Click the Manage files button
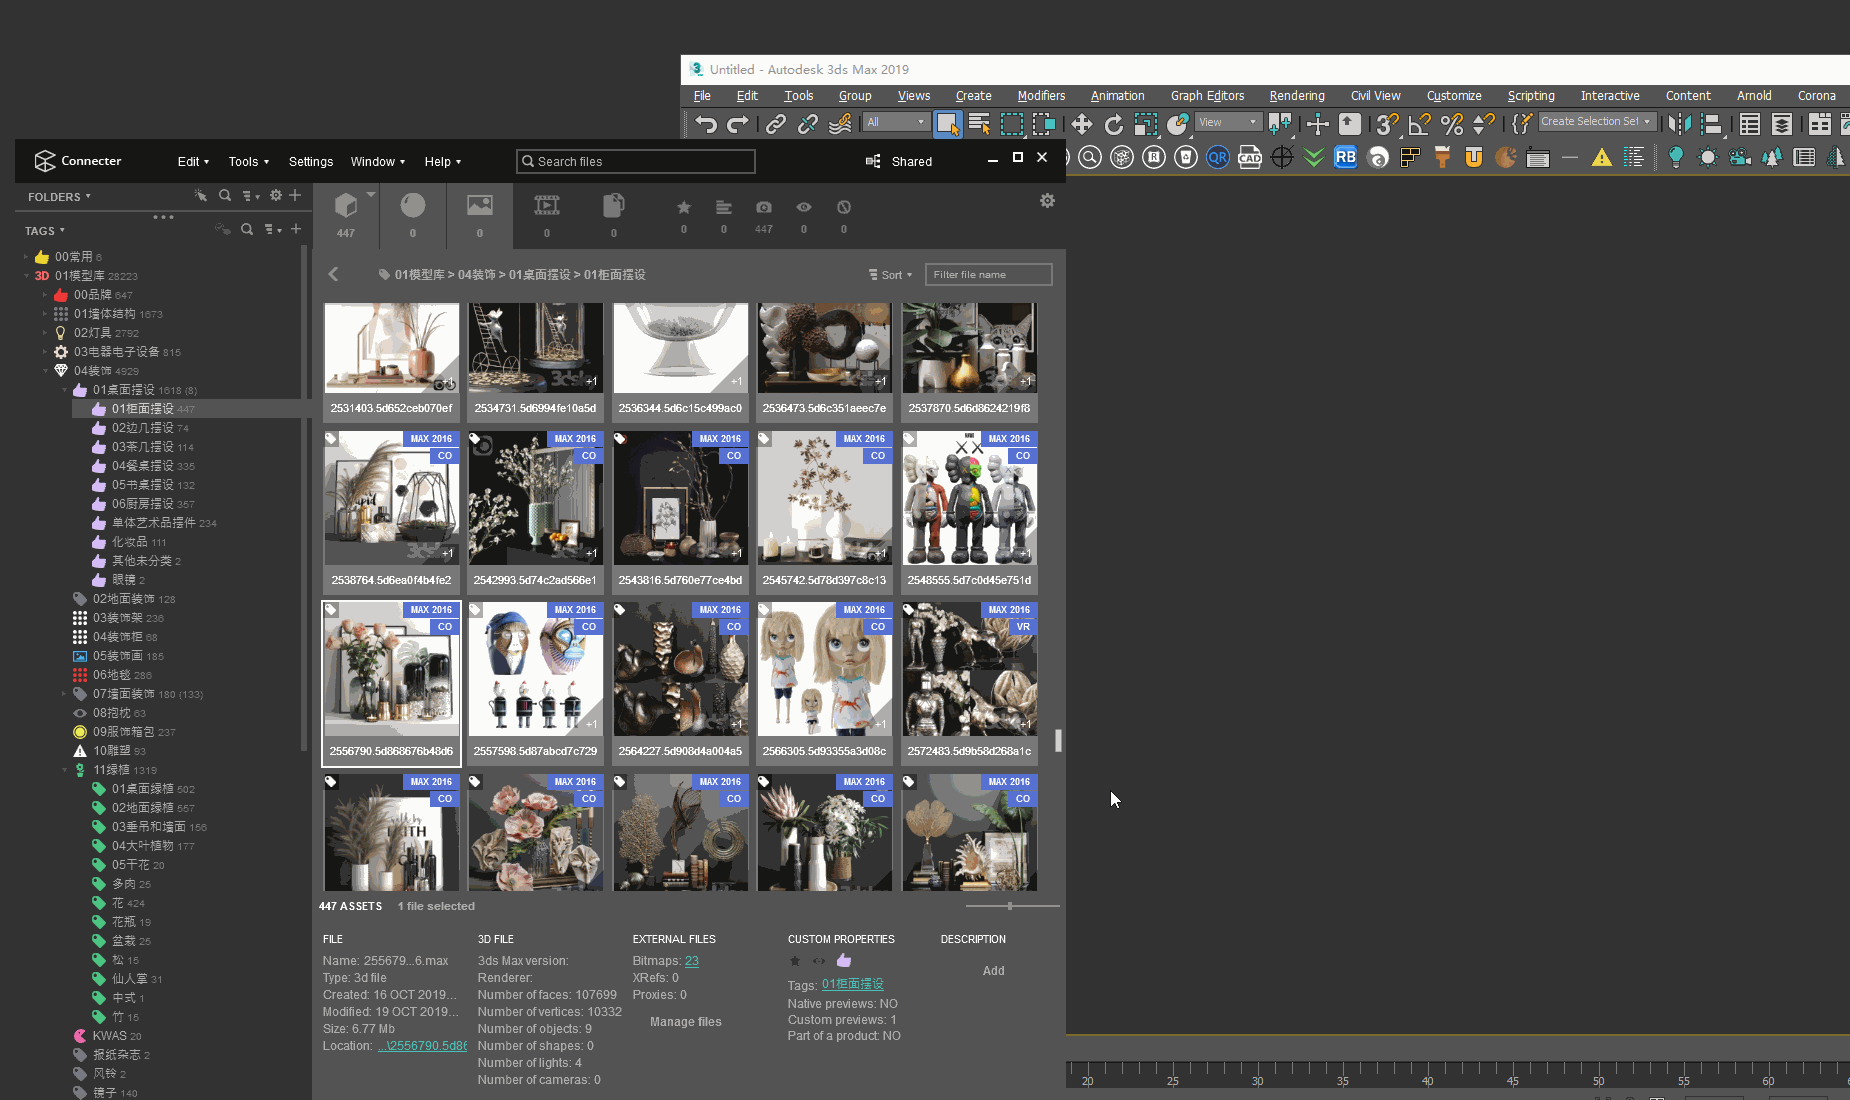The width and height of the screenshot is (1850, 1100). [x=685, y=1022]
